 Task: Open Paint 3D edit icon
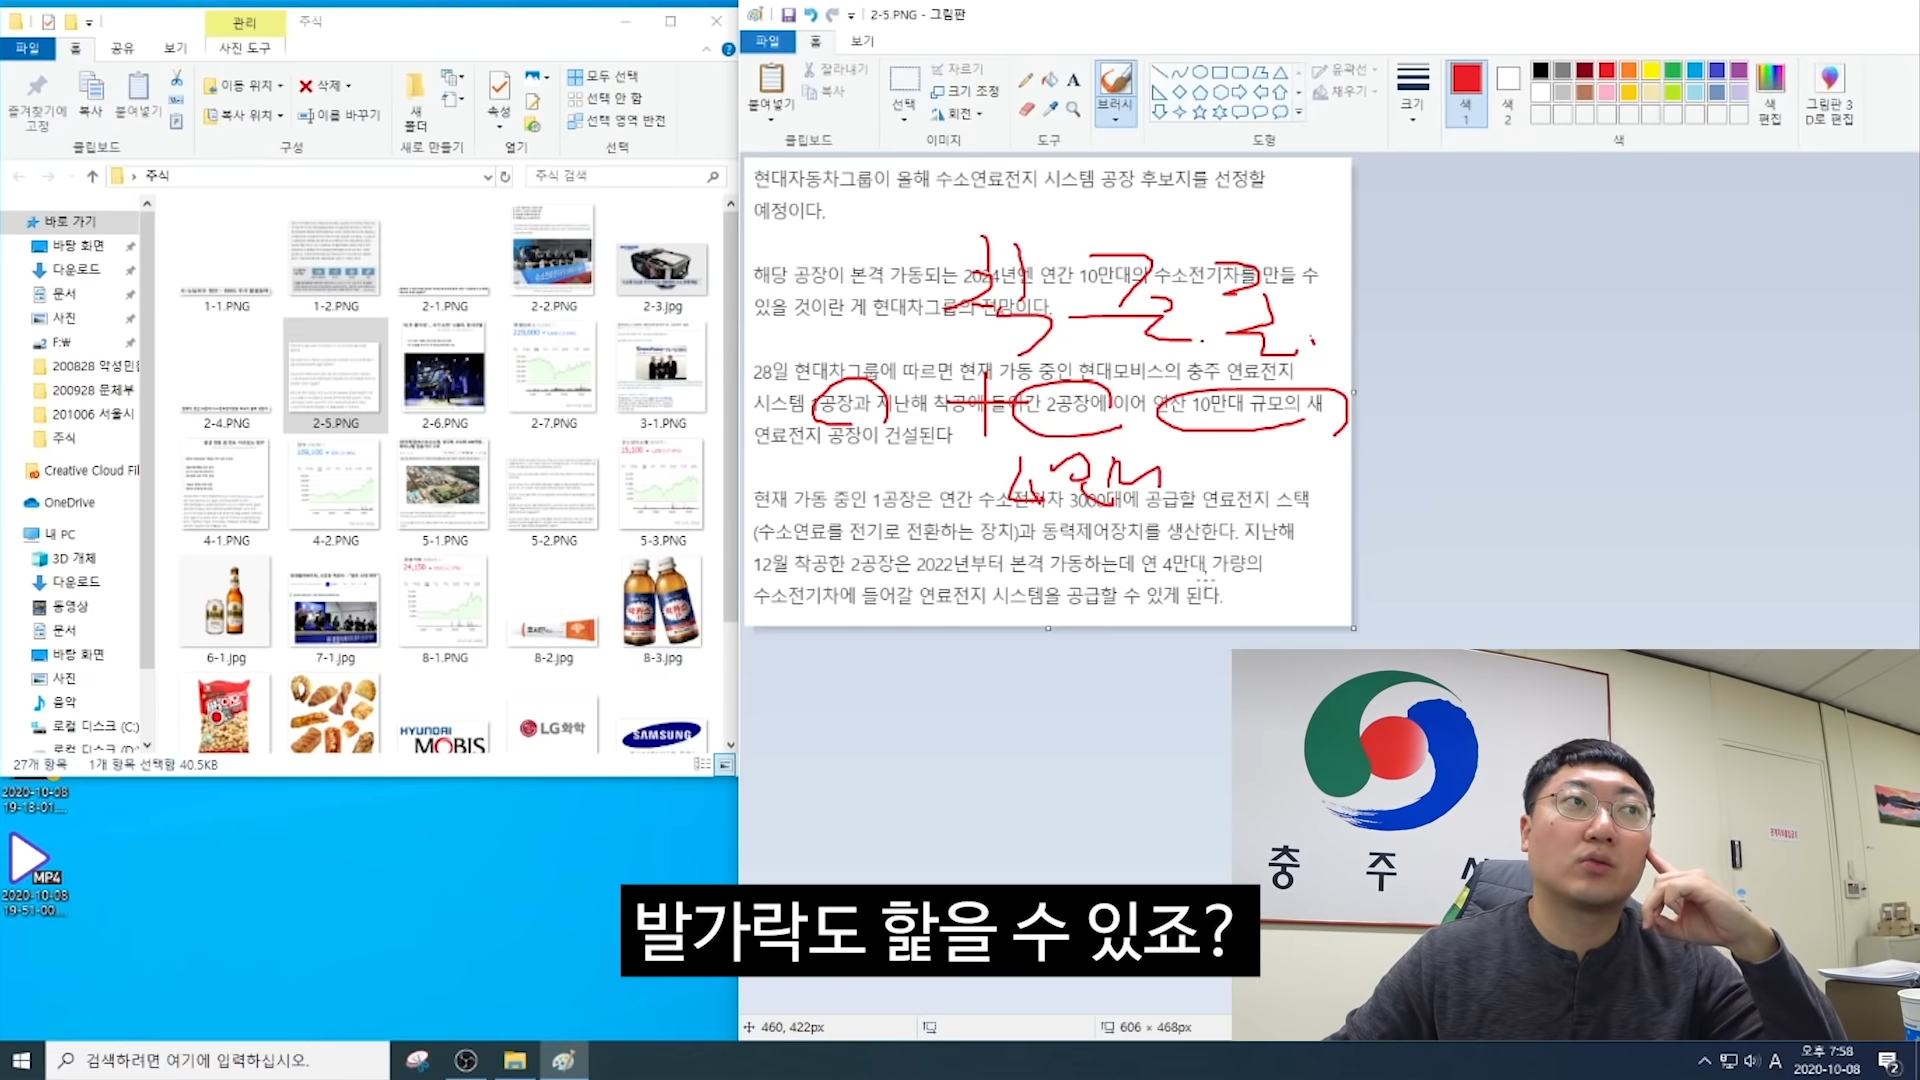1829,79
